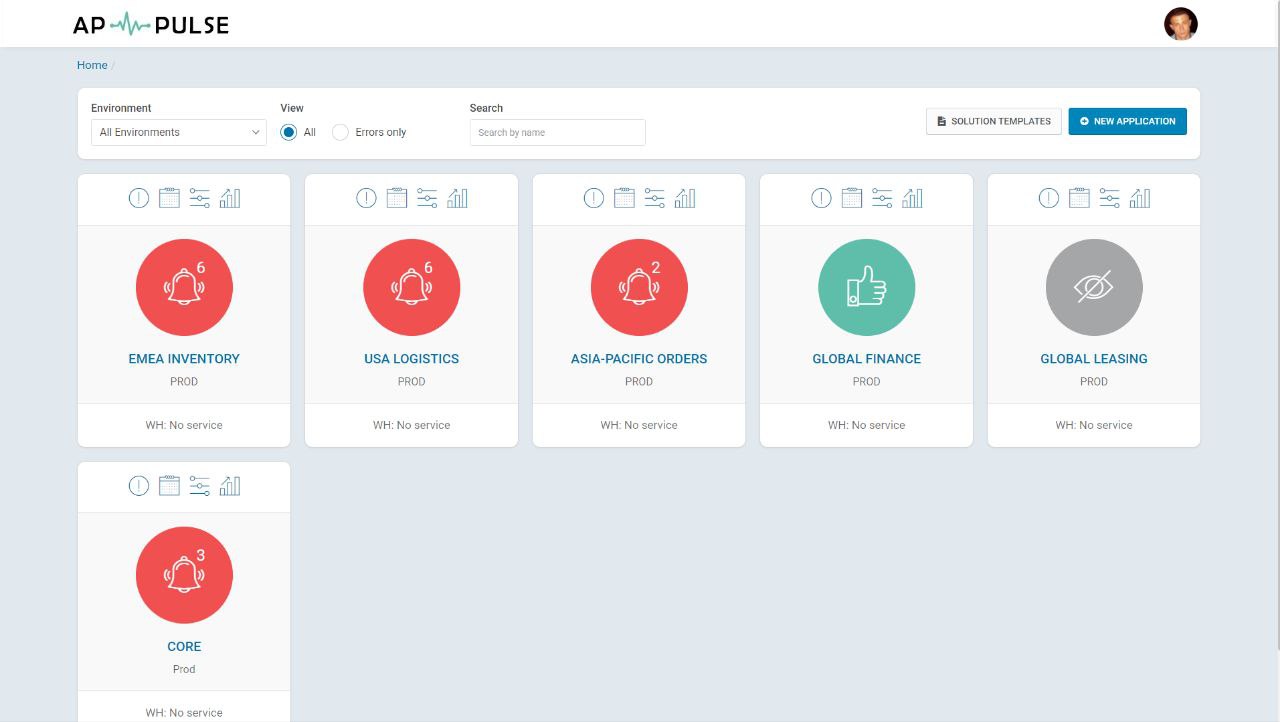
Task: Click the AP Pulse logo
Action: click(x=151, y=24)
